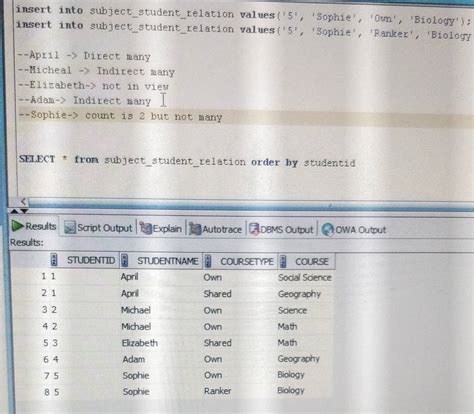Select the 'Geography' cell in April's row
This screenshot has width=474, height=414.
click(299, 294)
